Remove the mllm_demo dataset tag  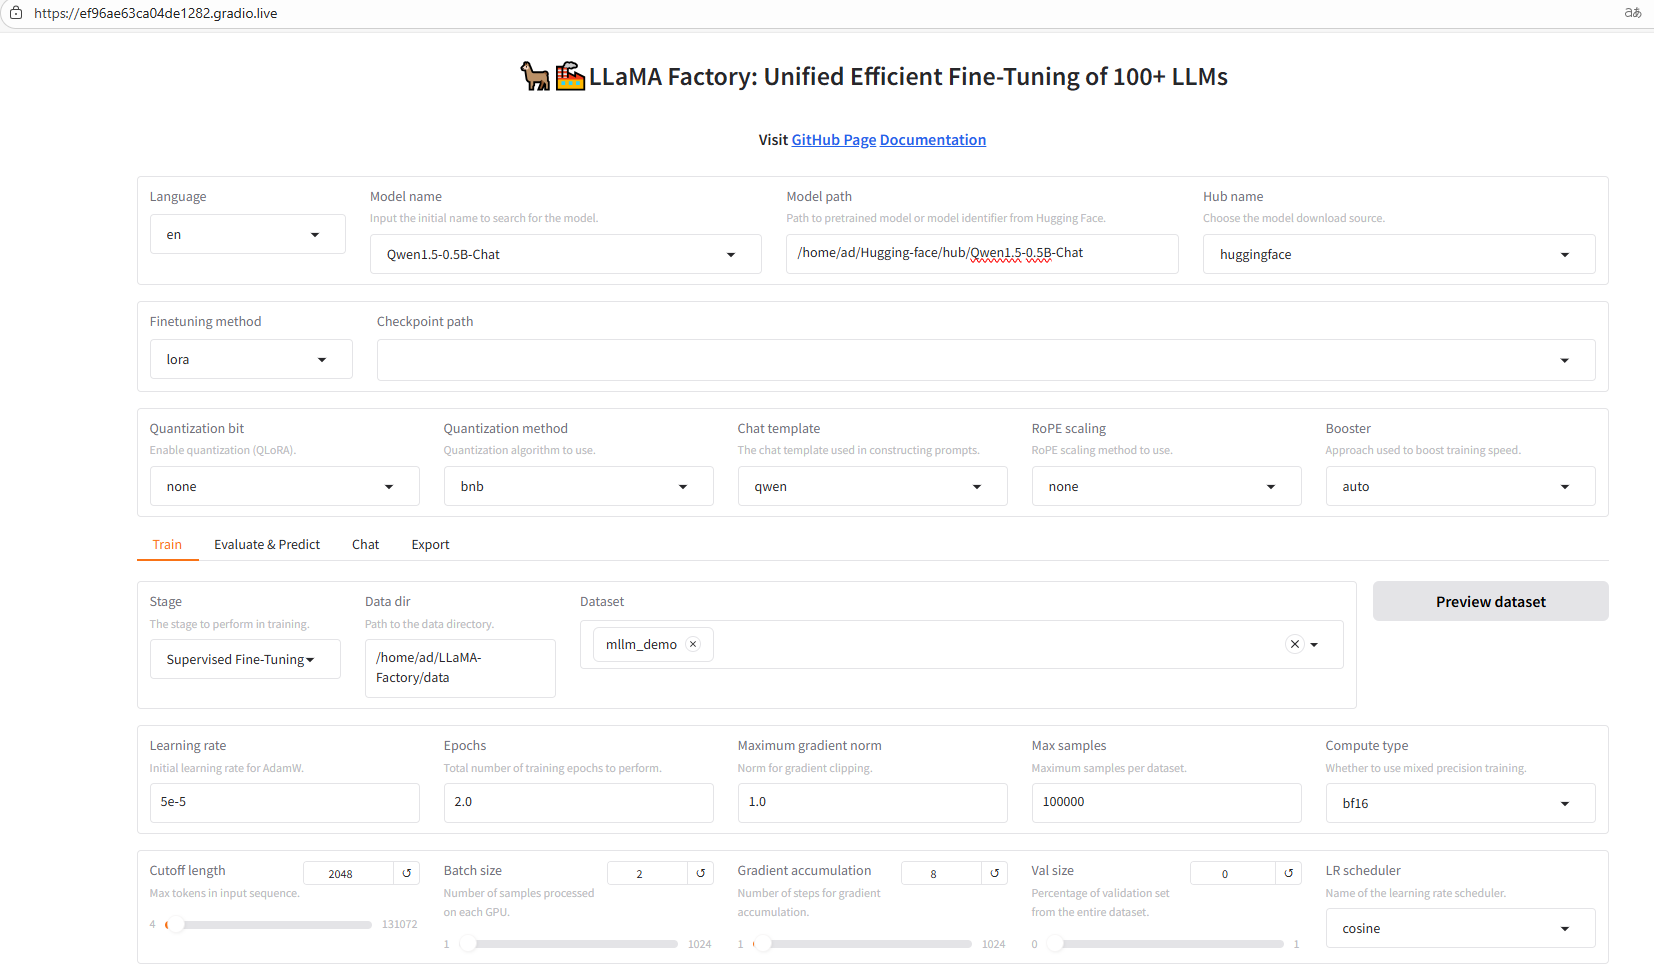pos(693,644)
